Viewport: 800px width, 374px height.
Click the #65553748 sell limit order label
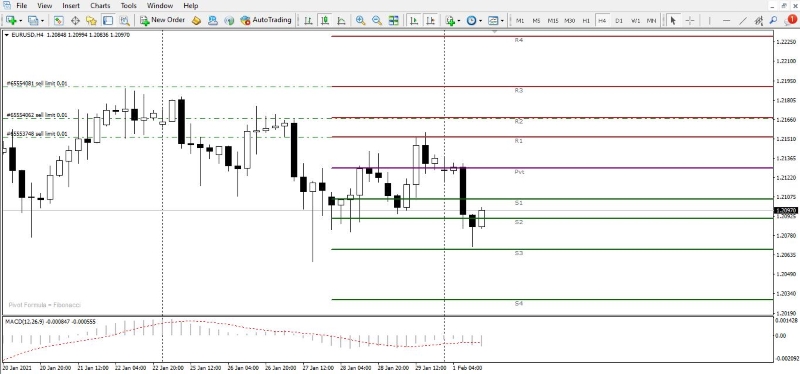[x=37, y=134]
